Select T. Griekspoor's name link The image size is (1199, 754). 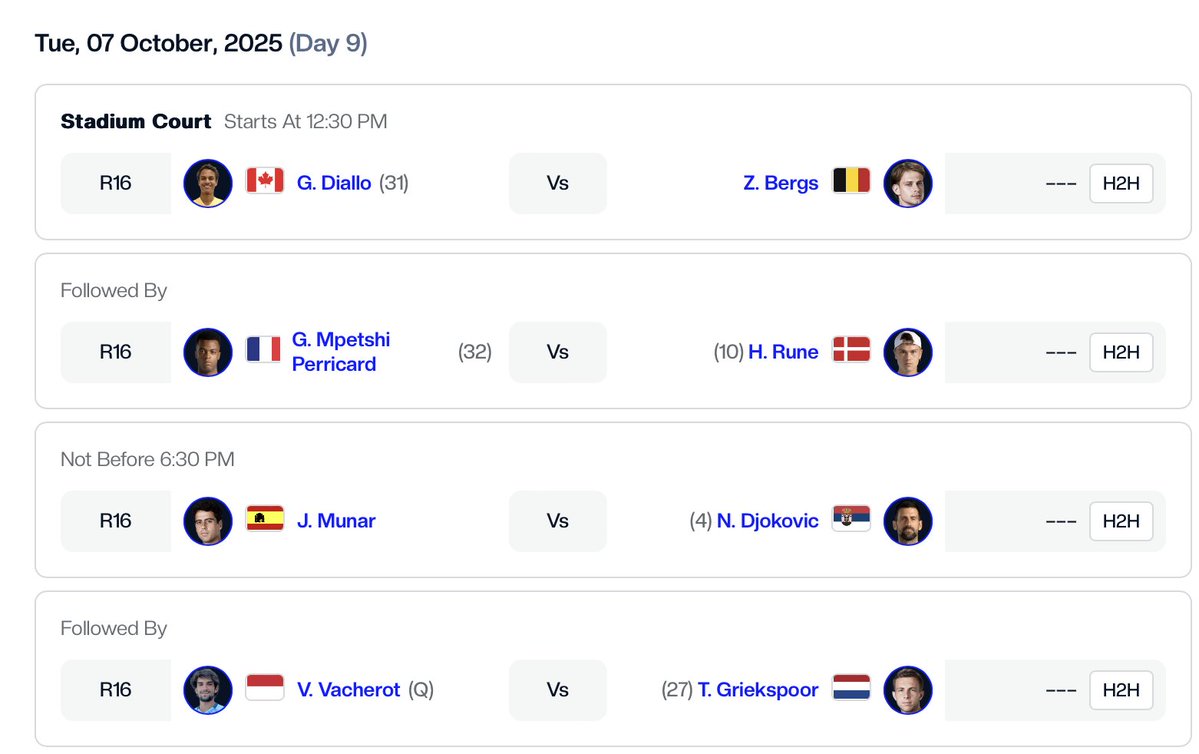click(758, 690)
